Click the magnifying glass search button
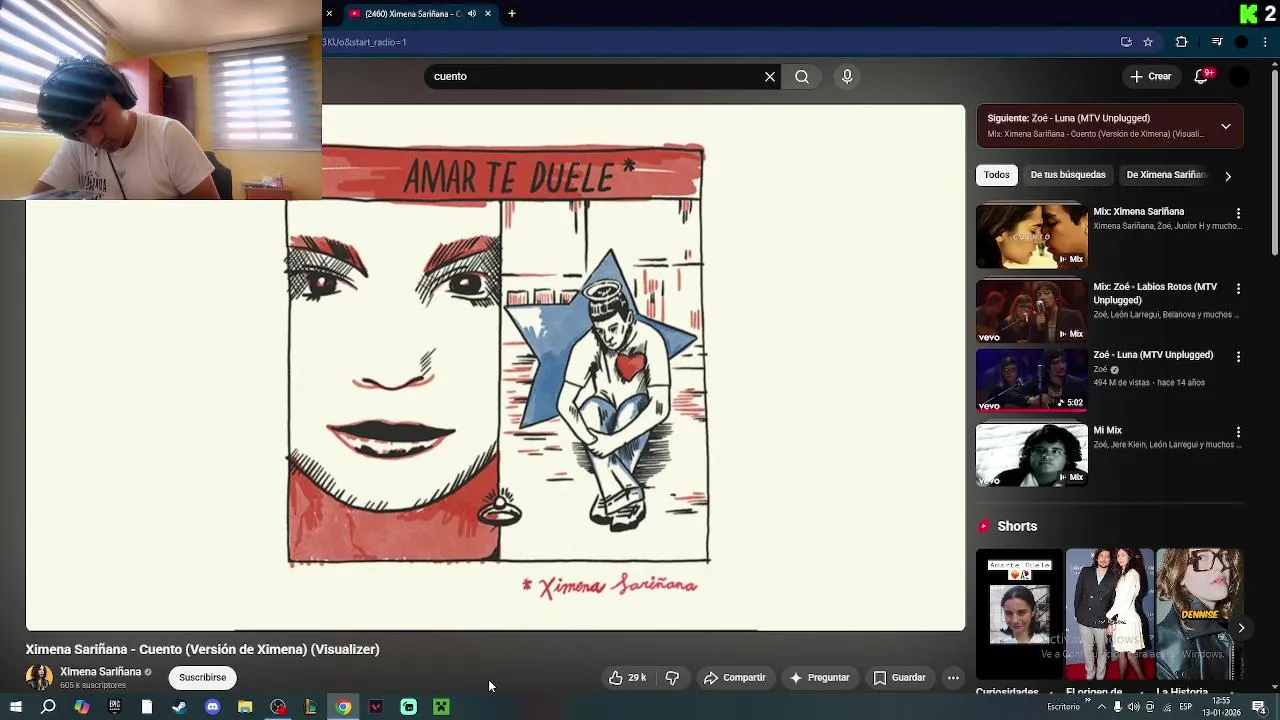The width and height of the screenshot is (1280, 720). 802,76
